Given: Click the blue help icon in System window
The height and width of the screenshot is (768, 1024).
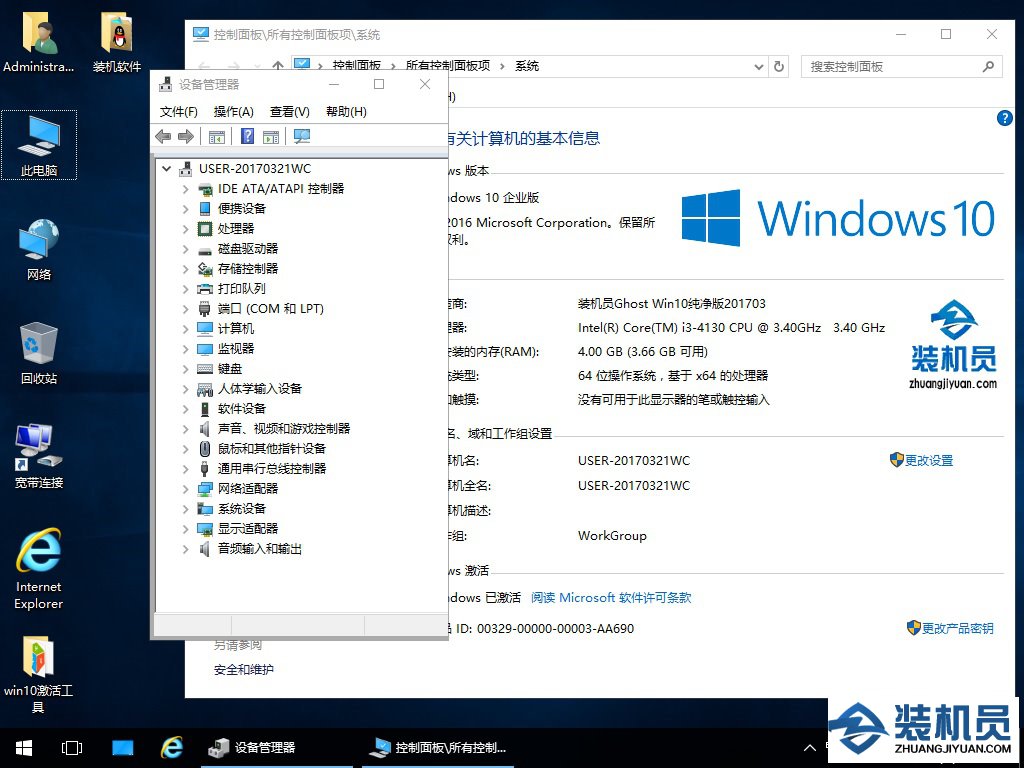Looking at the screenshot, I should [x=1005, y=118].
